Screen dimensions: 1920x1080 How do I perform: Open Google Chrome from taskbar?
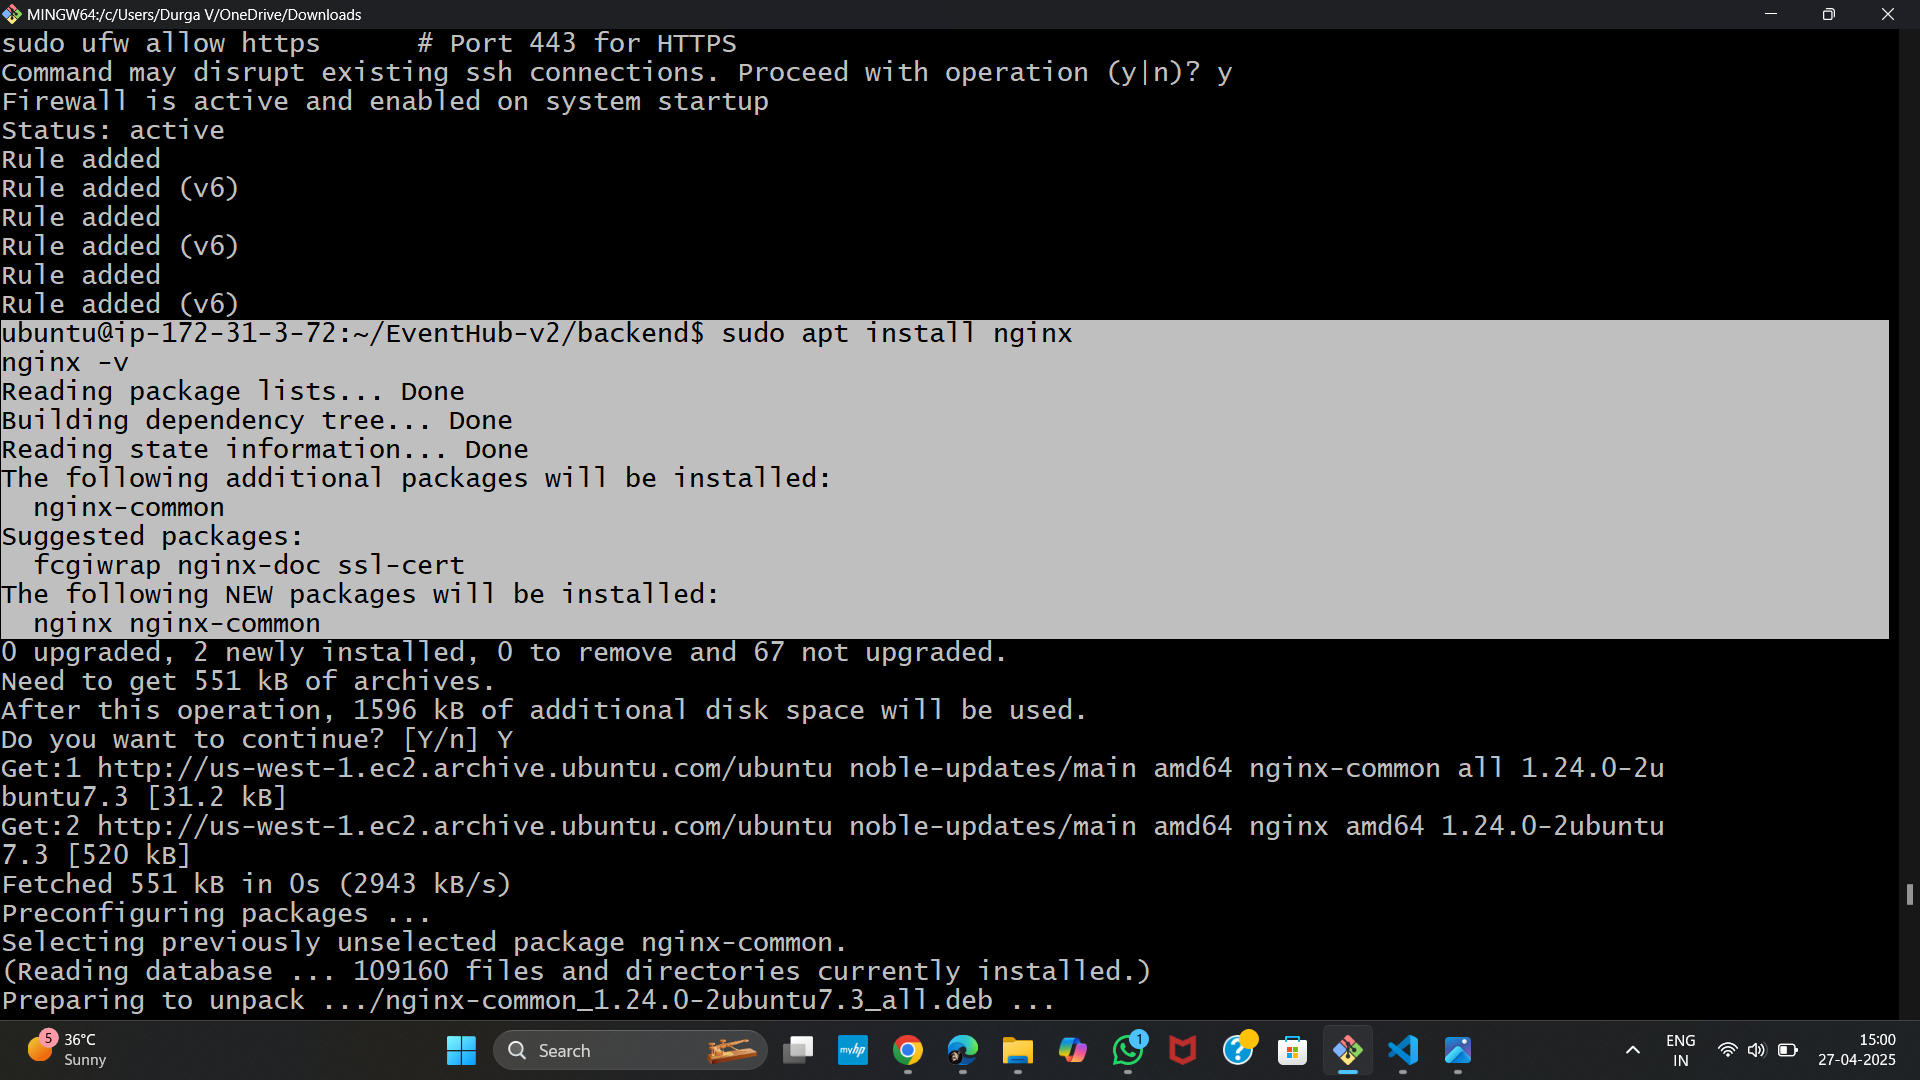tap(908, 1050)
